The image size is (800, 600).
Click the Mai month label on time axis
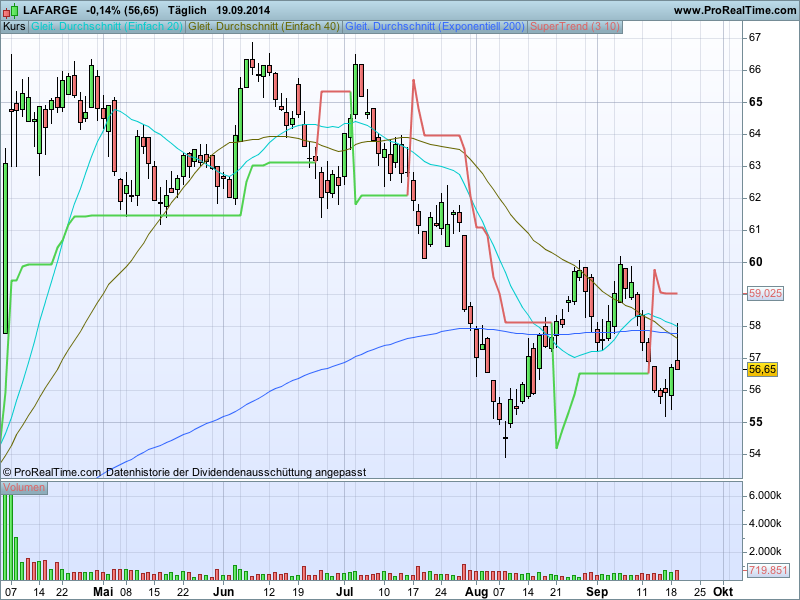pos(103,592)
